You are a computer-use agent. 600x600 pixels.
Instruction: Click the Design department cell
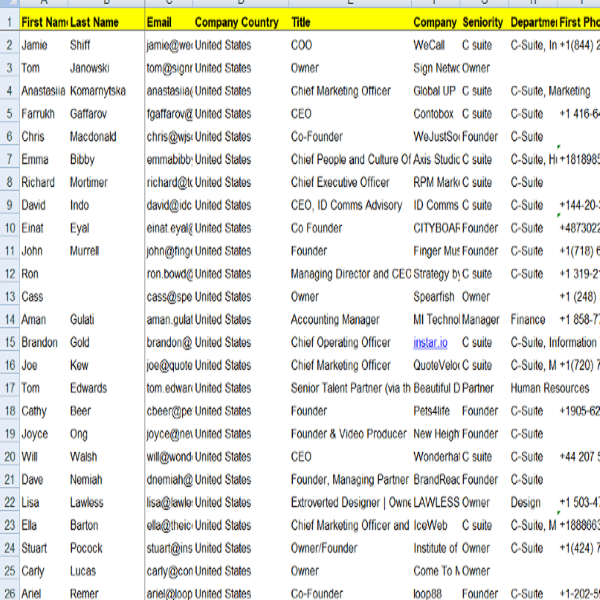pyautogui.click(x=533, y=502)
